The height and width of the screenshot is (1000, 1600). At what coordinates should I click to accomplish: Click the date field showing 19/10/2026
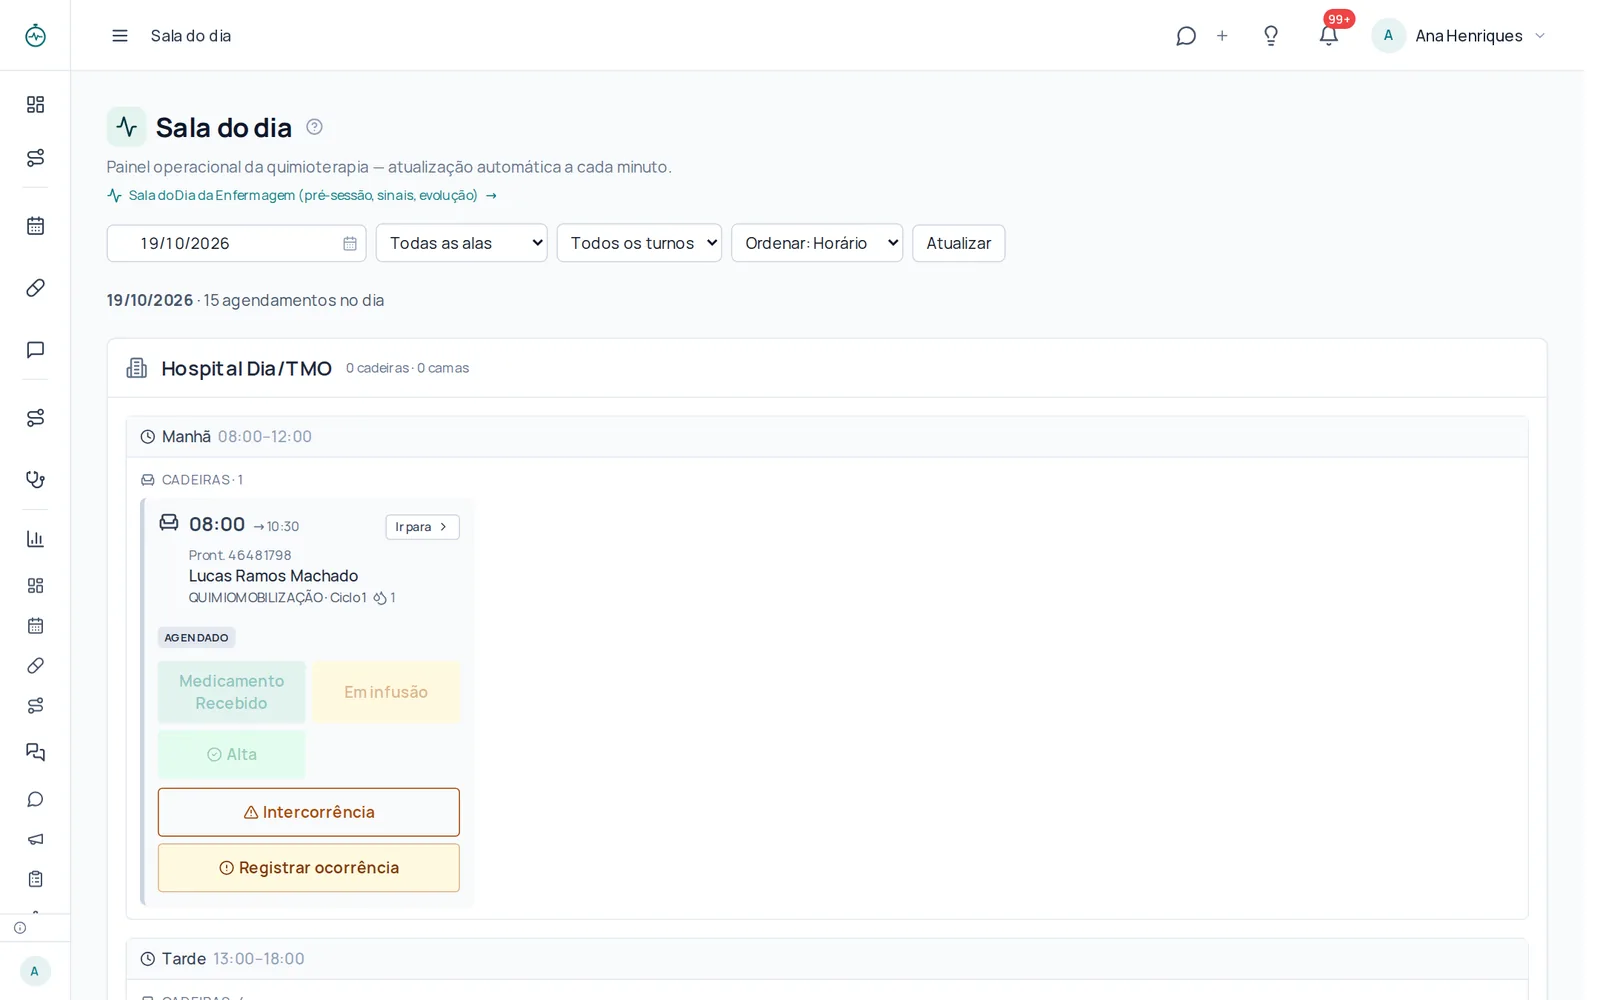(236, 243)
